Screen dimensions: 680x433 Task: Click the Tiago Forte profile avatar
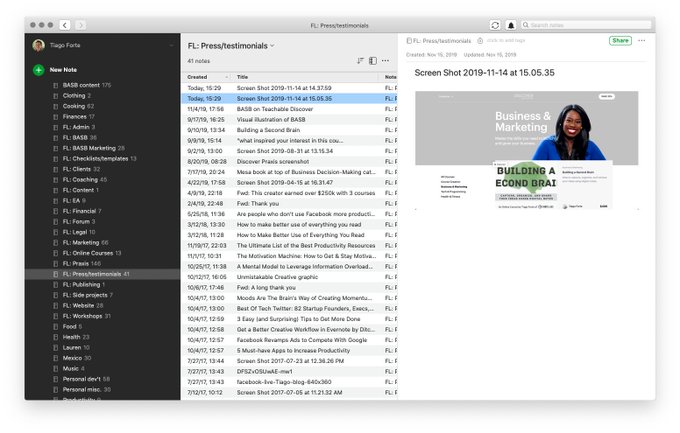click(39, 45)
